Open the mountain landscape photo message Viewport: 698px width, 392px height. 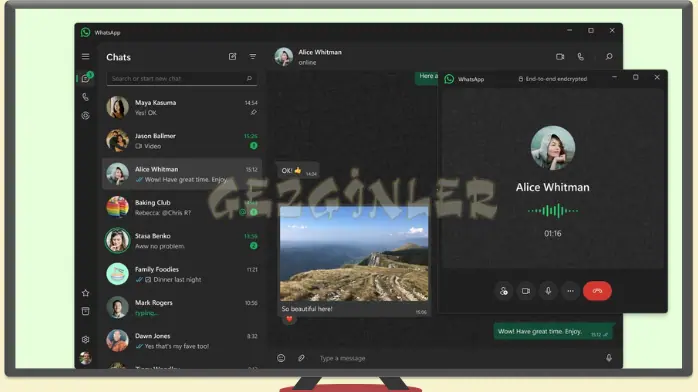coord(354,254)
